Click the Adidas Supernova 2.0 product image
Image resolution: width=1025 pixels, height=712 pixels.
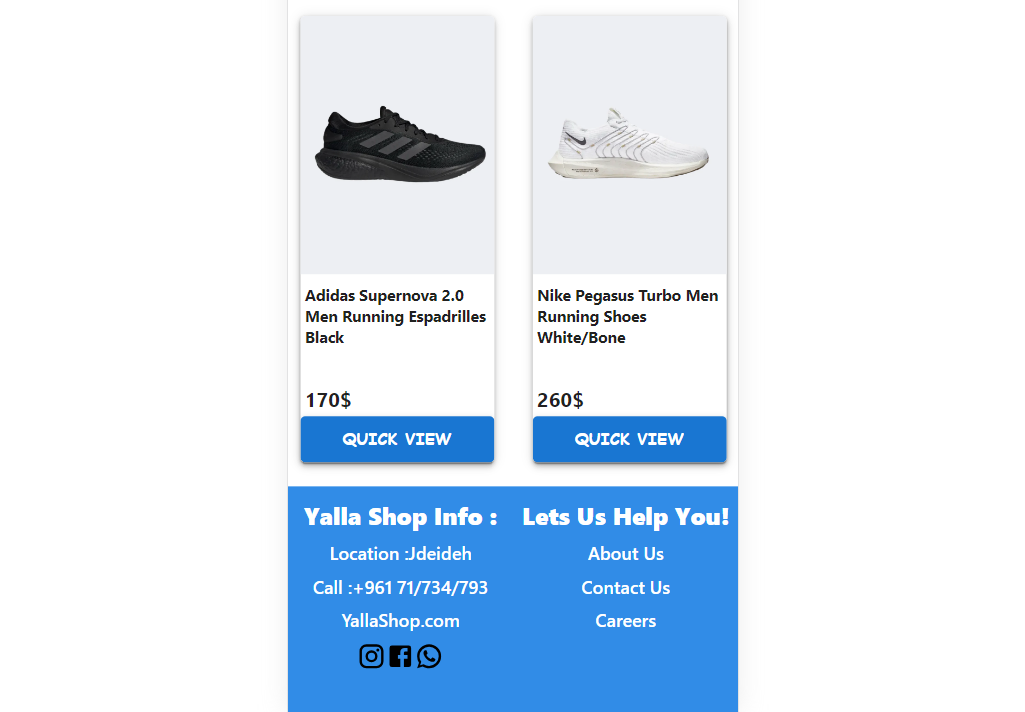(397, 144)
